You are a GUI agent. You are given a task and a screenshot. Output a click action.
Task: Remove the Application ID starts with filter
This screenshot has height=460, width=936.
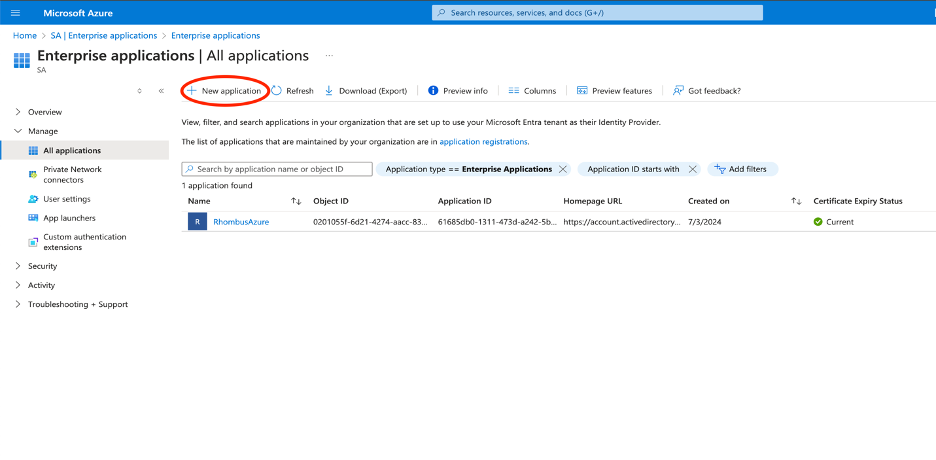(x=692, y=169)
